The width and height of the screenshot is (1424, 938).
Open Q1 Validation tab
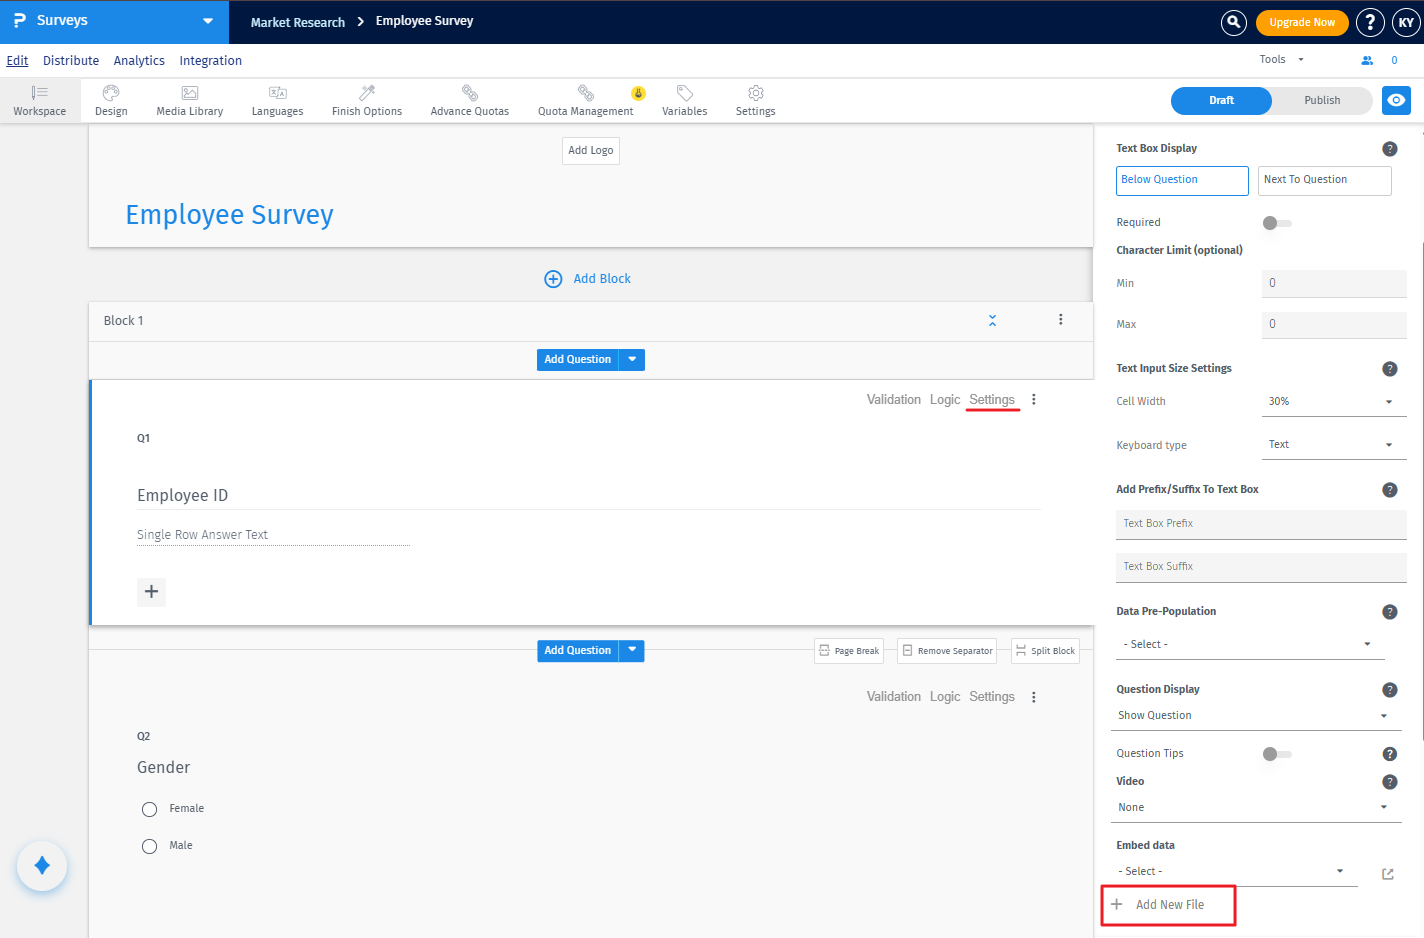coord(893,399)
